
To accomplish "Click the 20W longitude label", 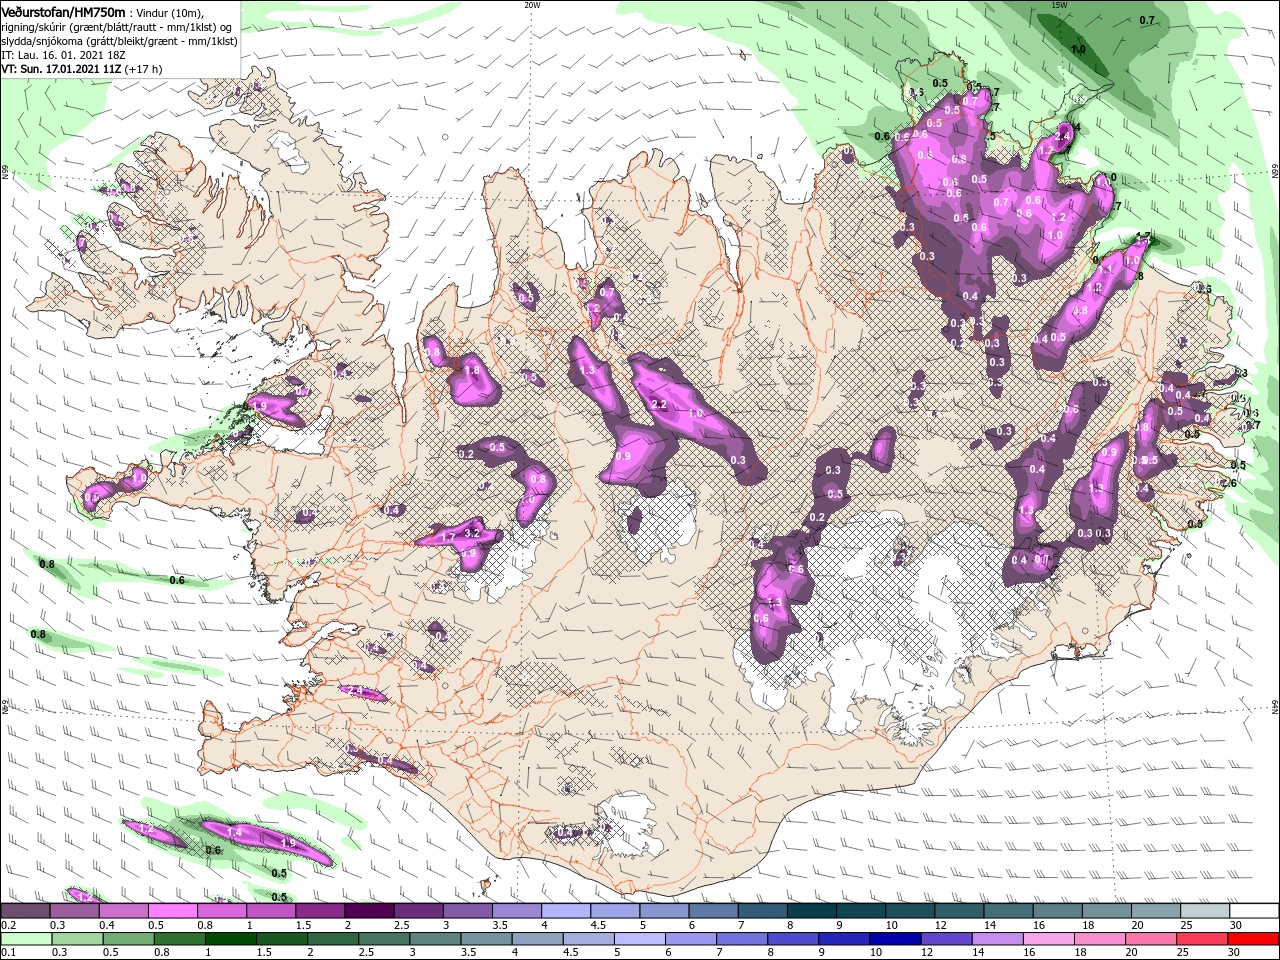I will (532, 5).
